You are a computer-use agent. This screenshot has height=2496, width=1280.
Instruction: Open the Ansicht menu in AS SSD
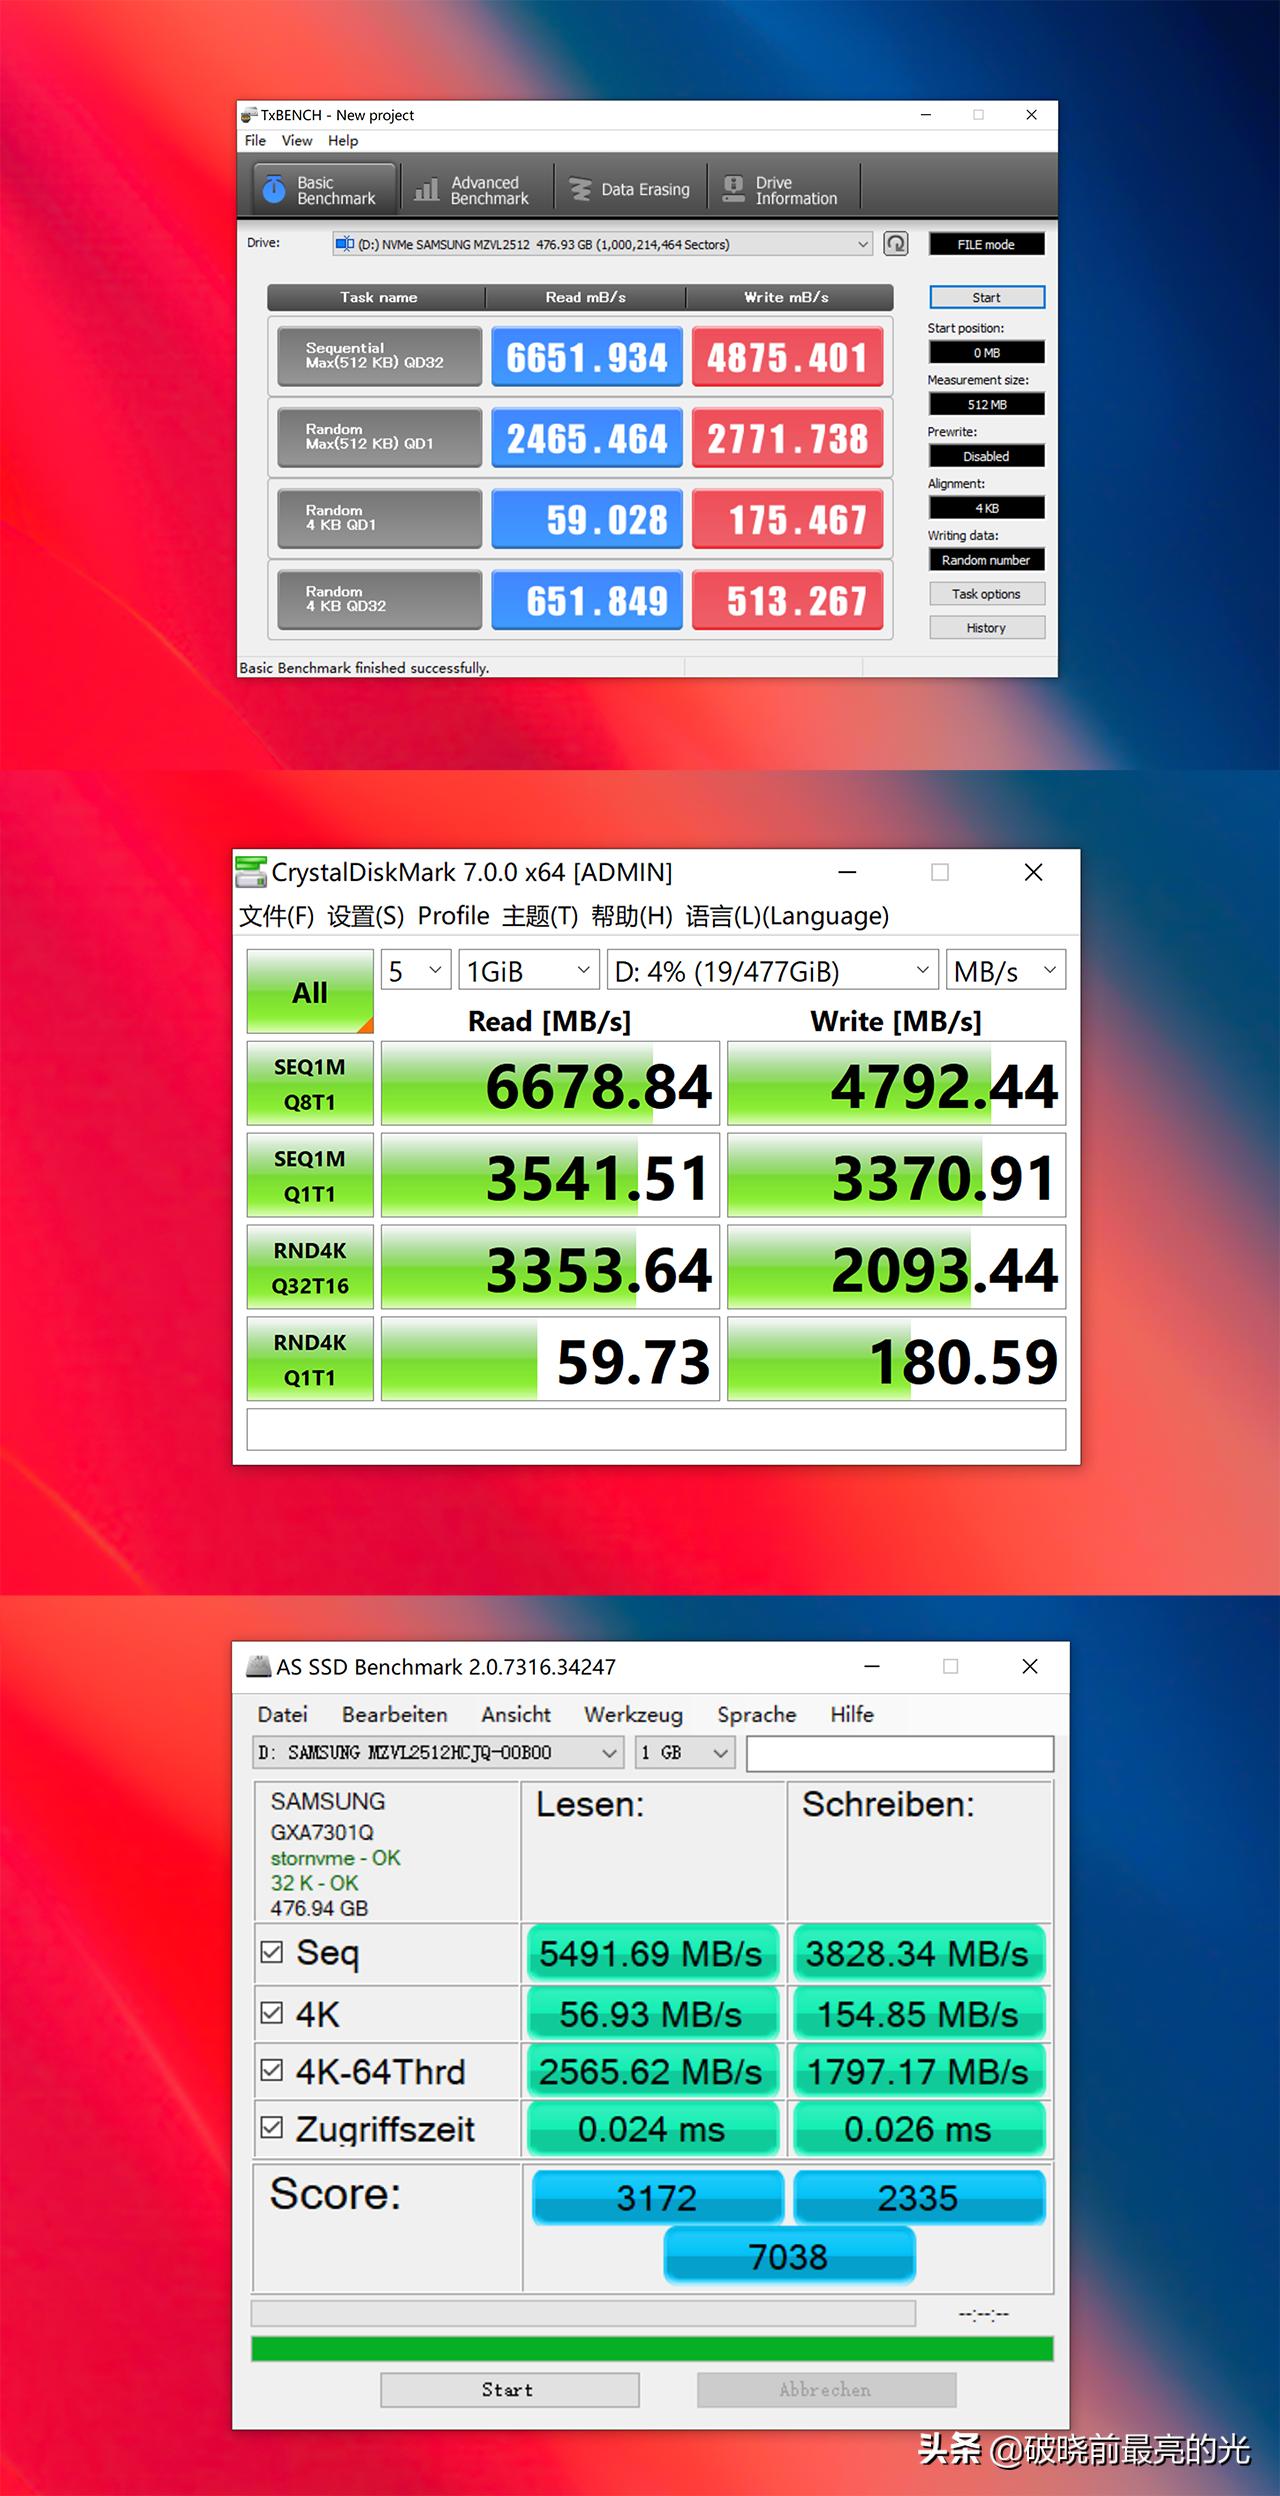(516, 1714)
